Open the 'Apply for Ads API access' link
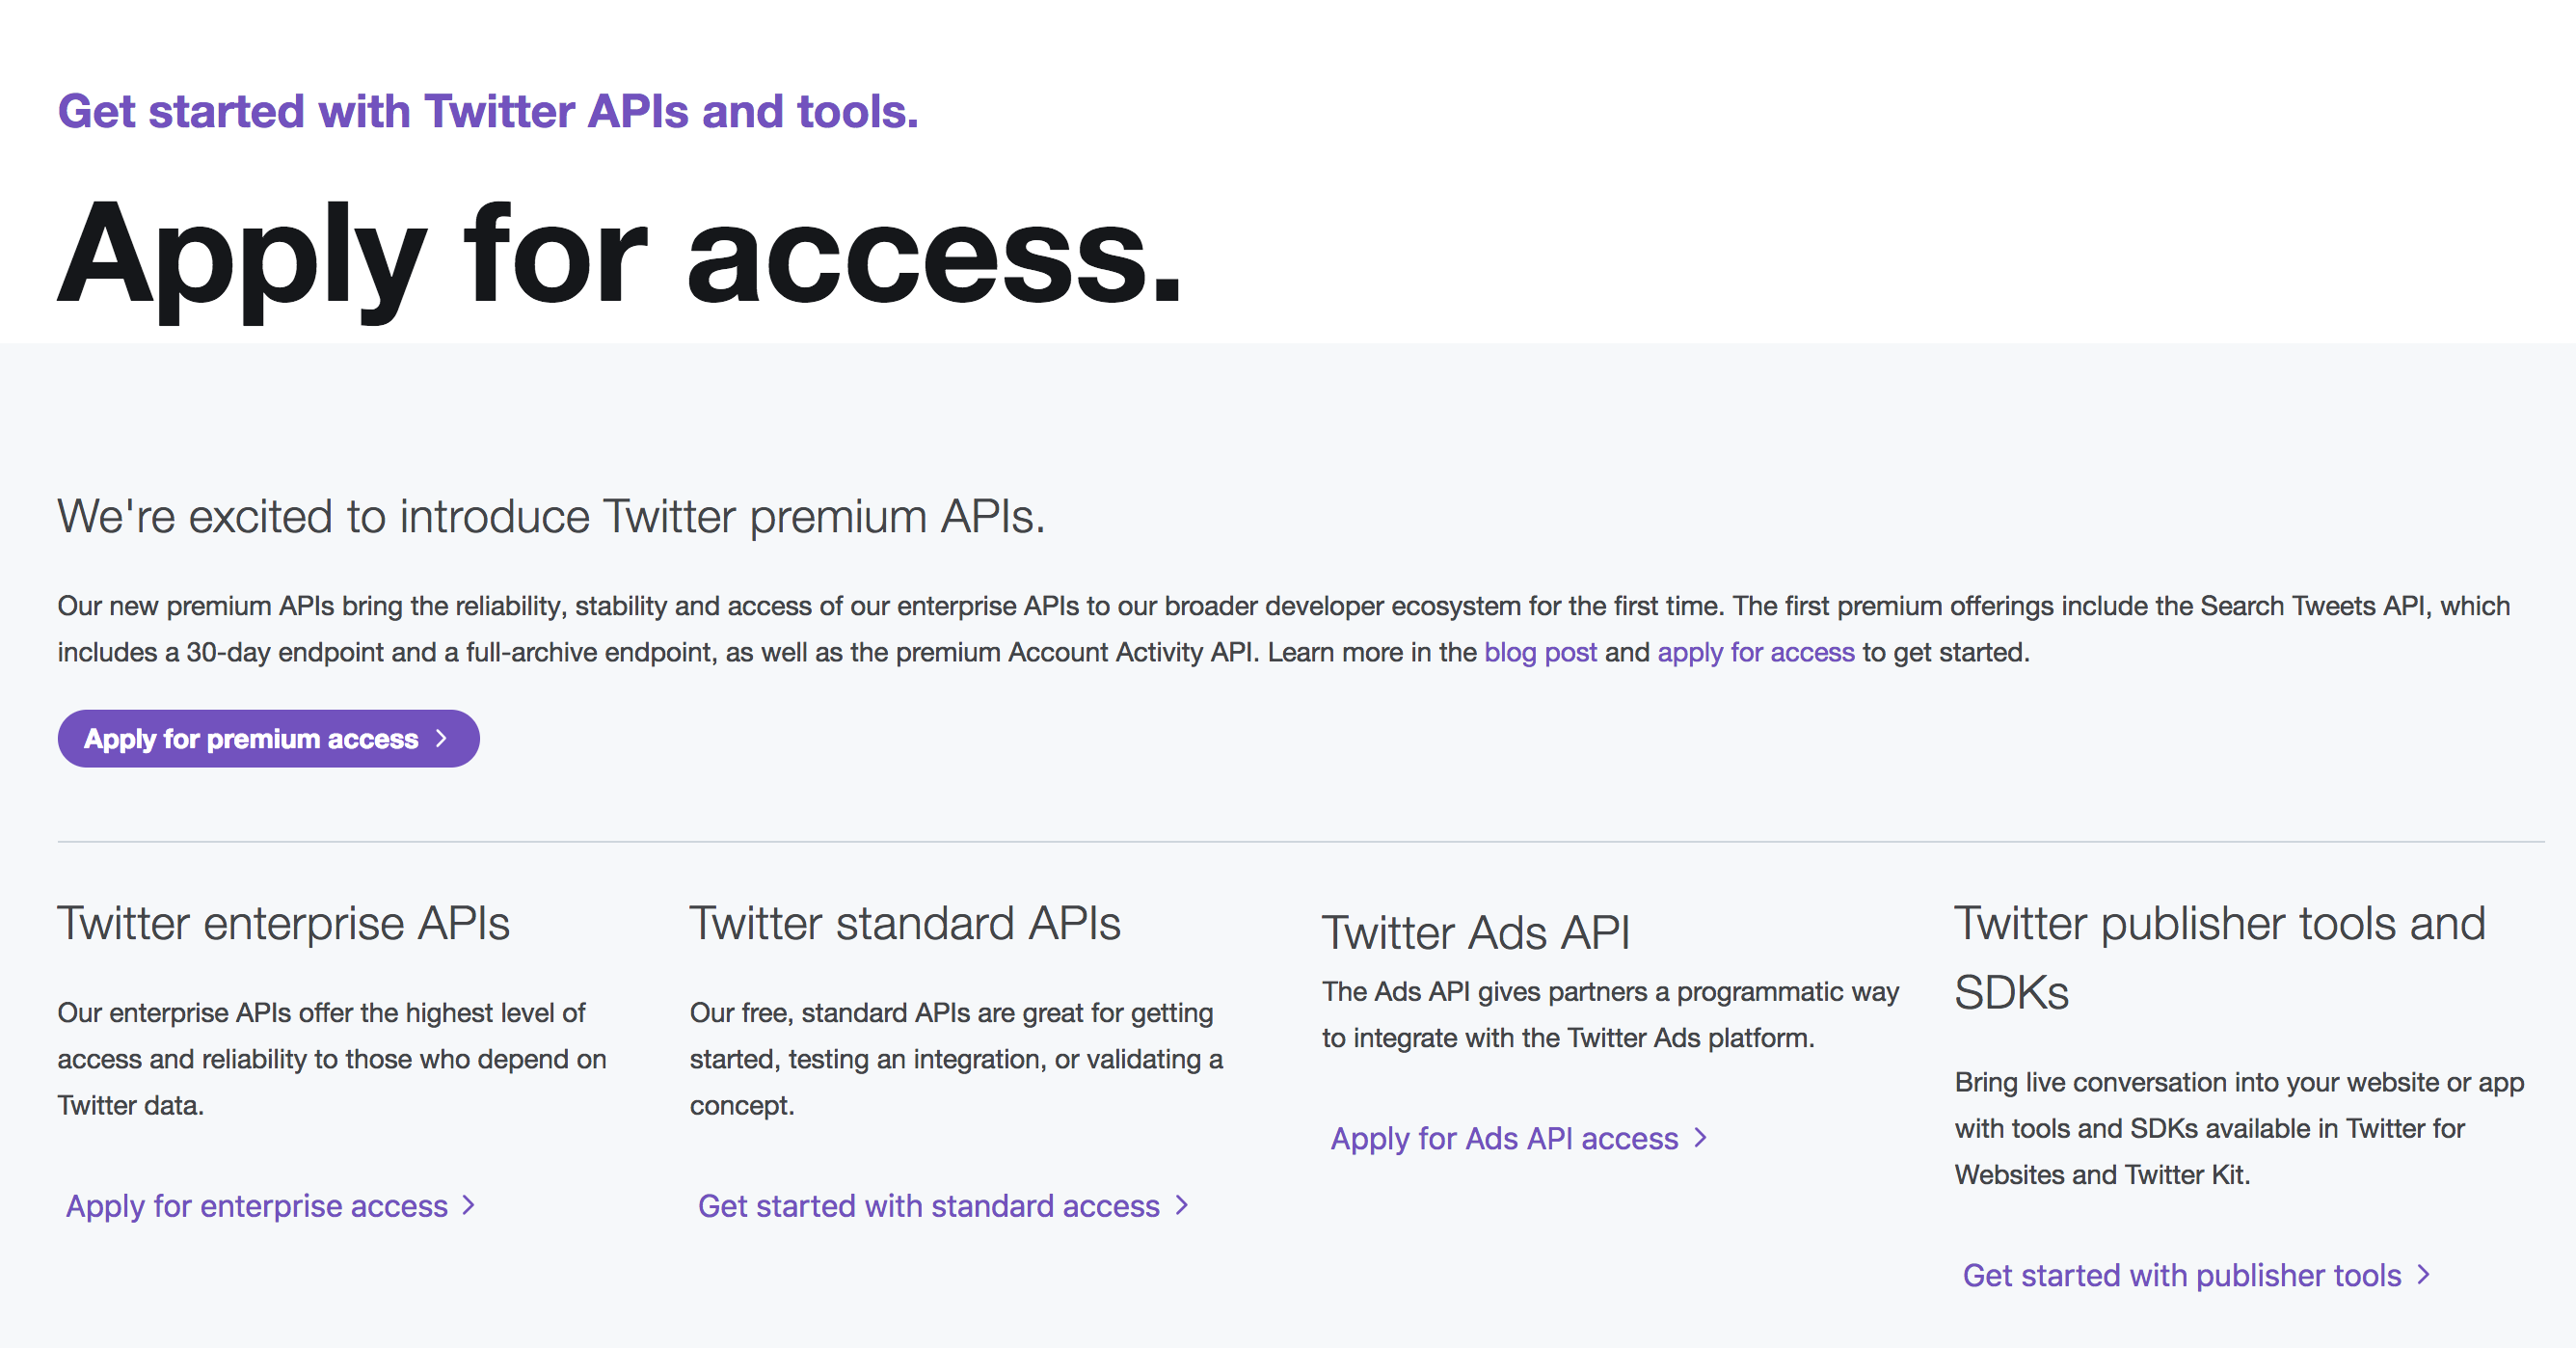The image size is (2576, 1348). [x=1504, y=1138]
